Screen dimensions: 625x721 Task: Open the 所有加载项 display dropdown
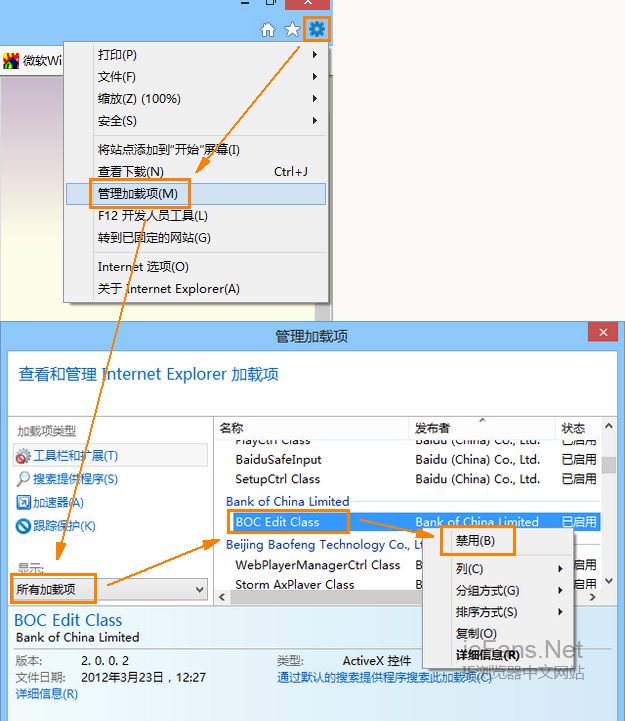coord(110,589)
